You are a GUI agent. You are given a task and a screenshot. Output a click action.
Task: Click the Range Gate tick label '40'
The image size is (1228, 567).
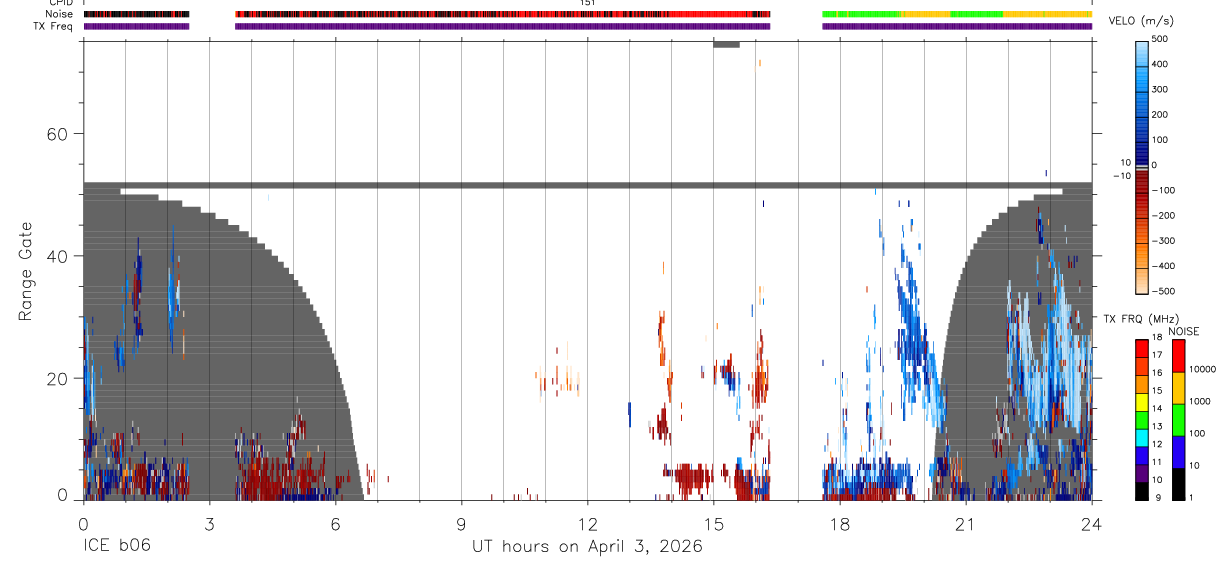point(57,256)
